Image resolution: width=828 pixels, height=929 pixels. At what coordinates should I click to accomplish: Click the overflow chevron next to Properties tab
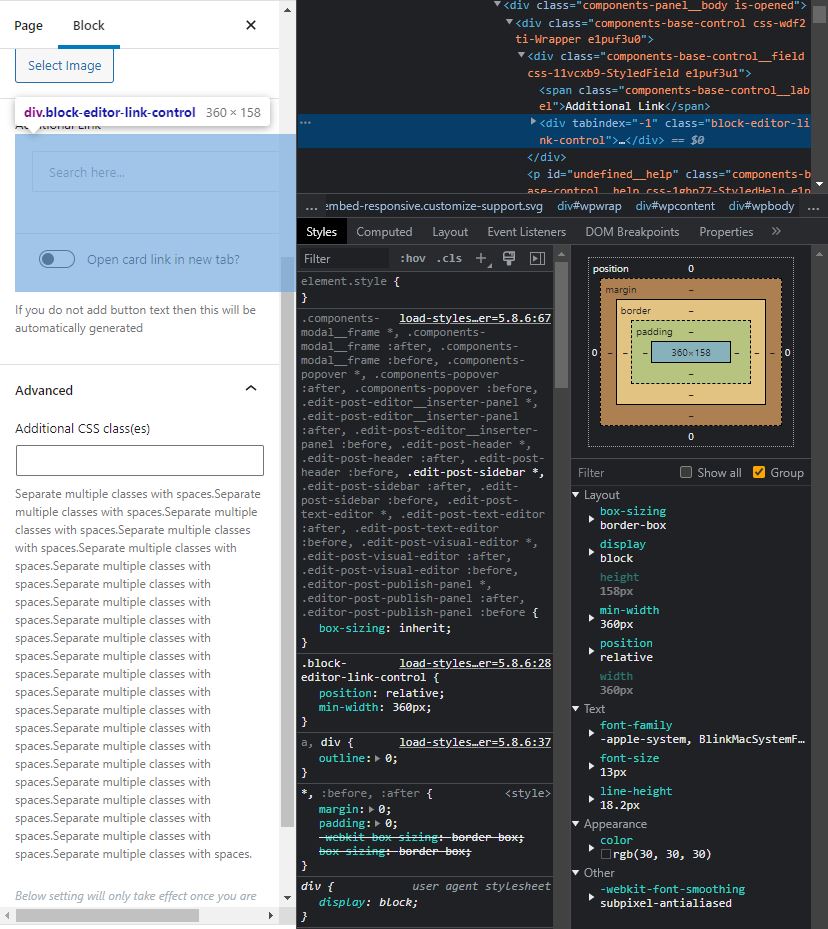(x=778, y=231)
